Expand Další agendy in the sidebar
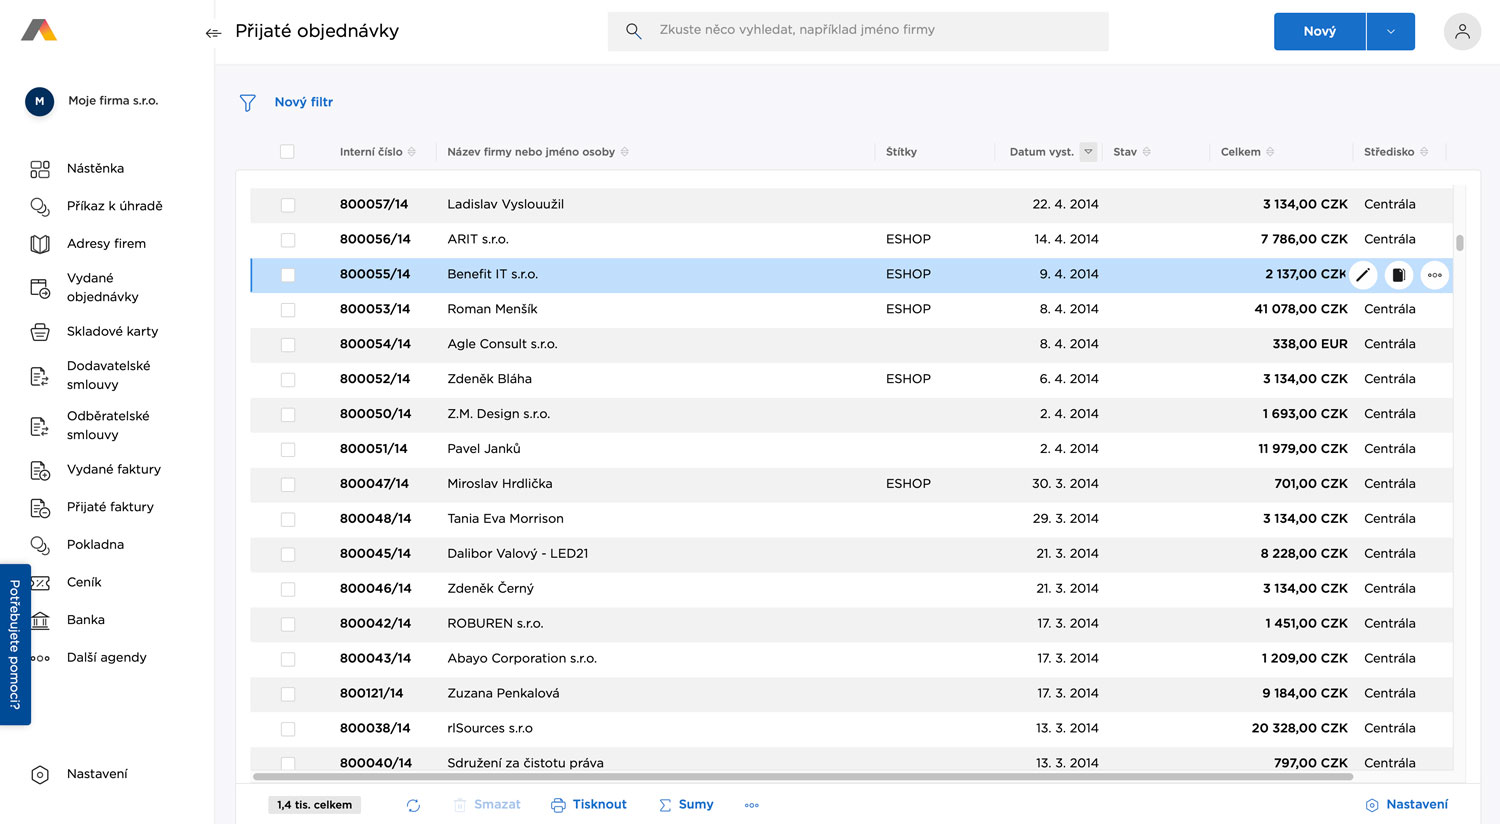1500x824 pixels. coord(106,657)
